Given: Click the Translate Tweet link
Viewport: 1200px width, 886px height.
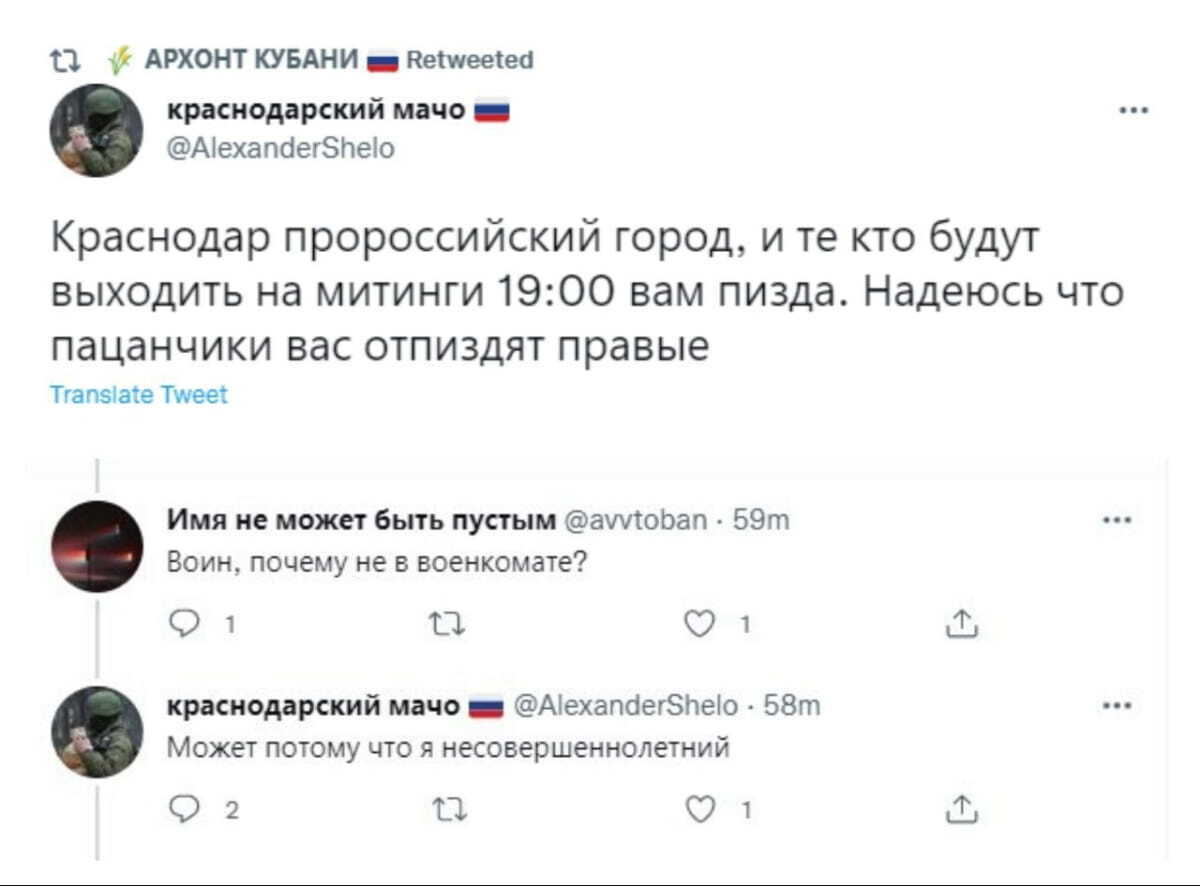Looking at the screenshot, I should pyautogui.click(x=139, y=395).
